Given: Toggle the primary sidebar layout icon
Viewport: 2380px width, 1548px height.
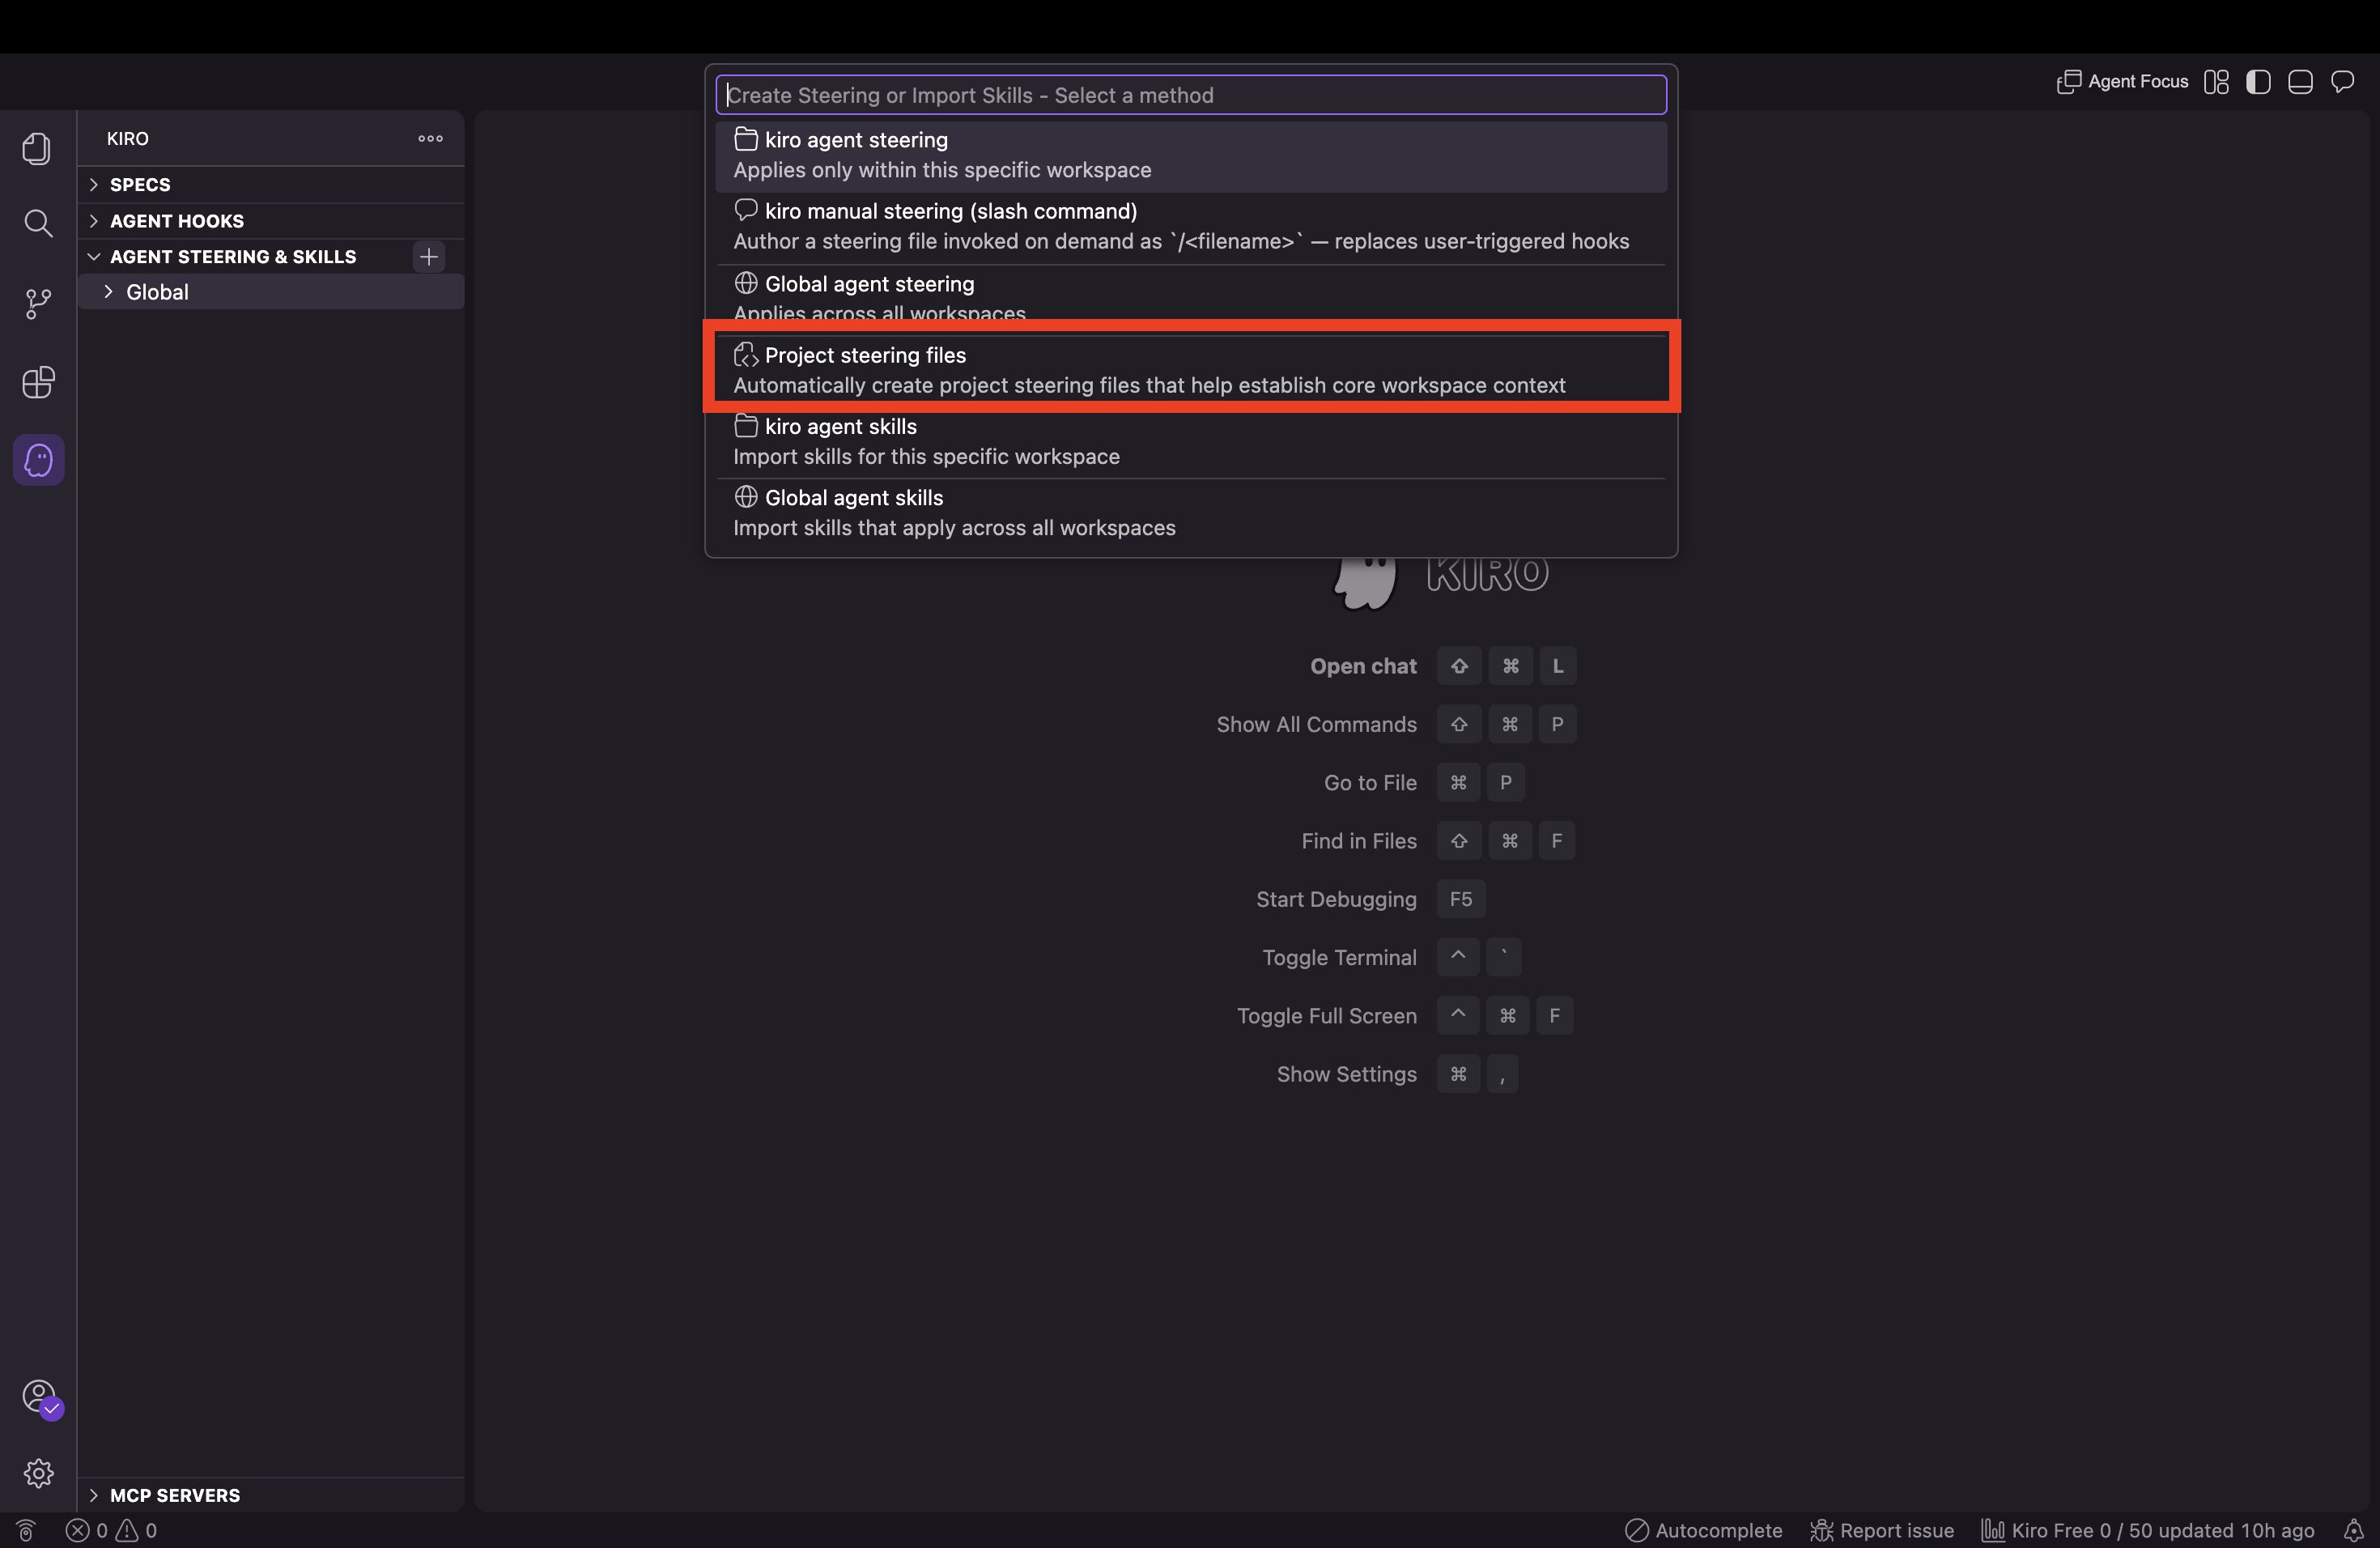Looking at the screenshot, I should pos(2258,82).
